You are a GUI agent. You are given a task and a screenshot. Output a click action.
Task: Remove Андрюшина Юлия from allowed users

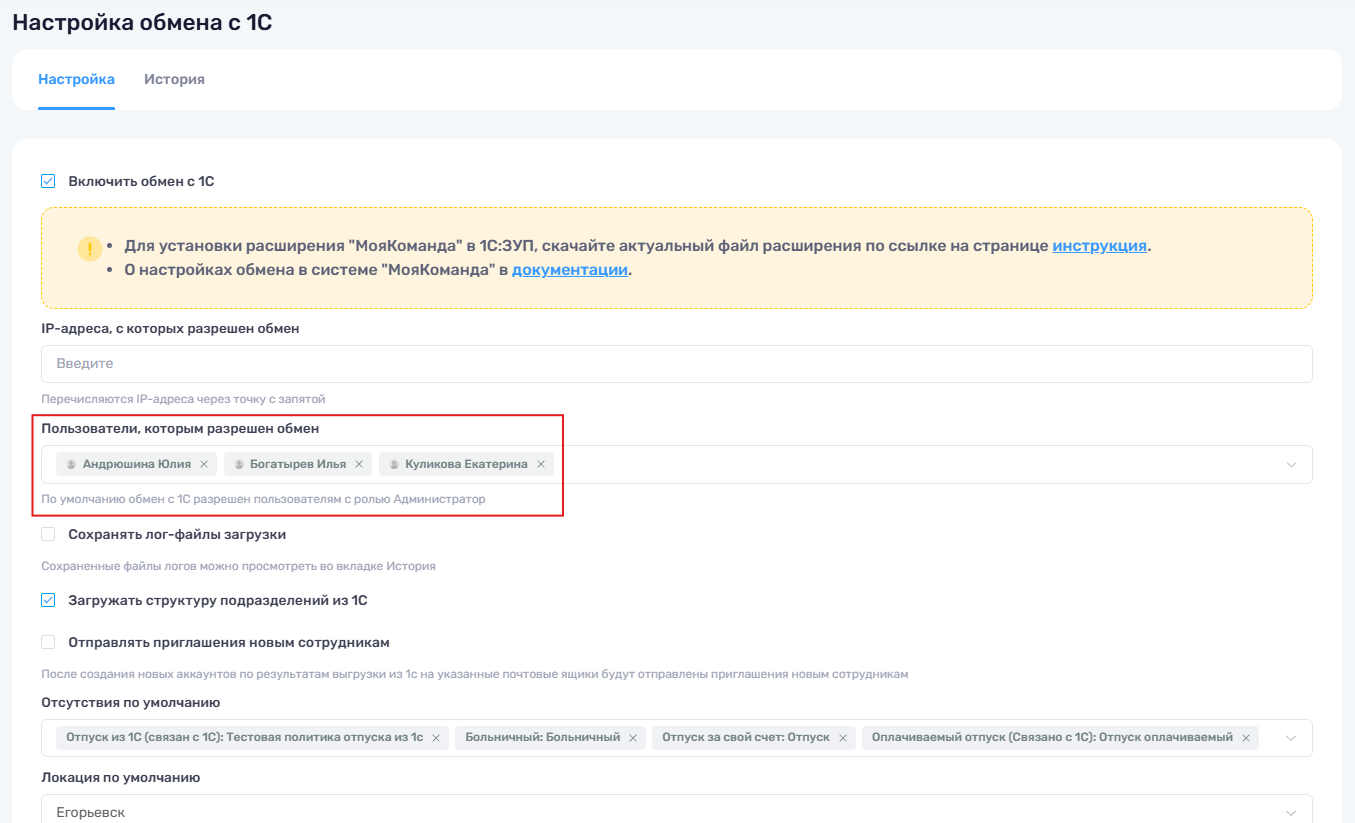[x=204, y=464]
